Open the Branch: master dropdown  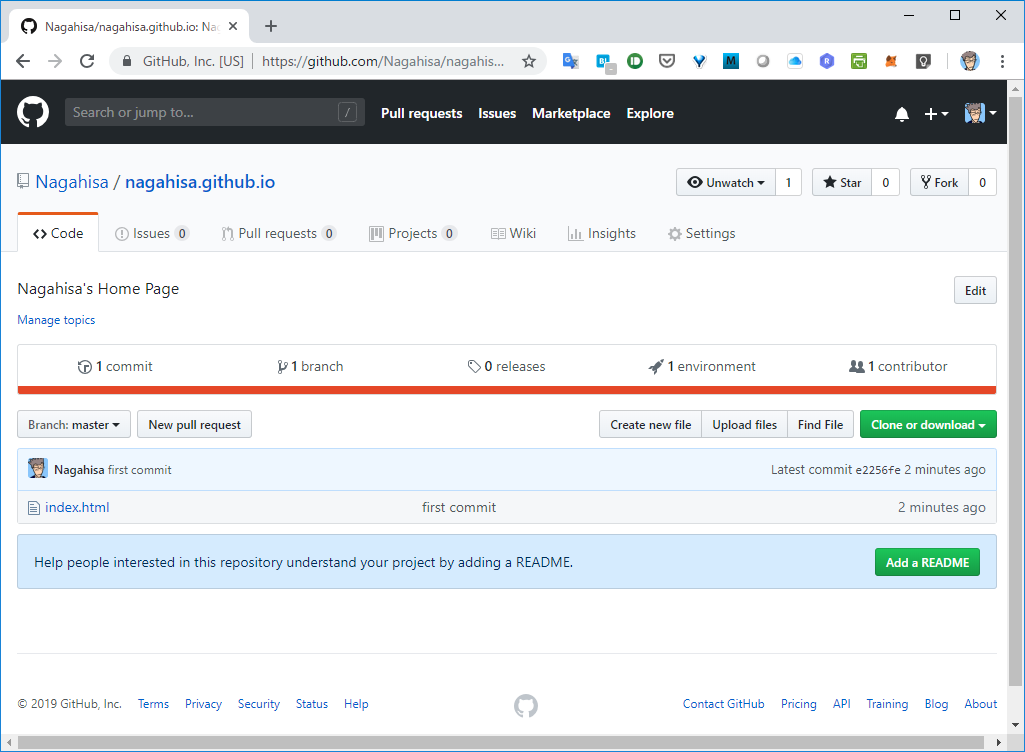[x=74, y=424]
